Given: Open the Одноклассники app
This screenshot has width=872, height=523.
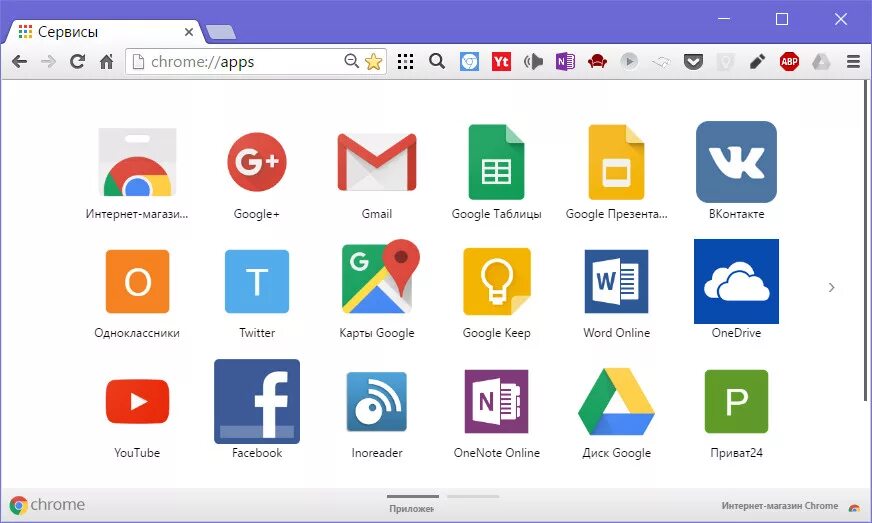Looking at the screenshot, I should pos(137,282).
